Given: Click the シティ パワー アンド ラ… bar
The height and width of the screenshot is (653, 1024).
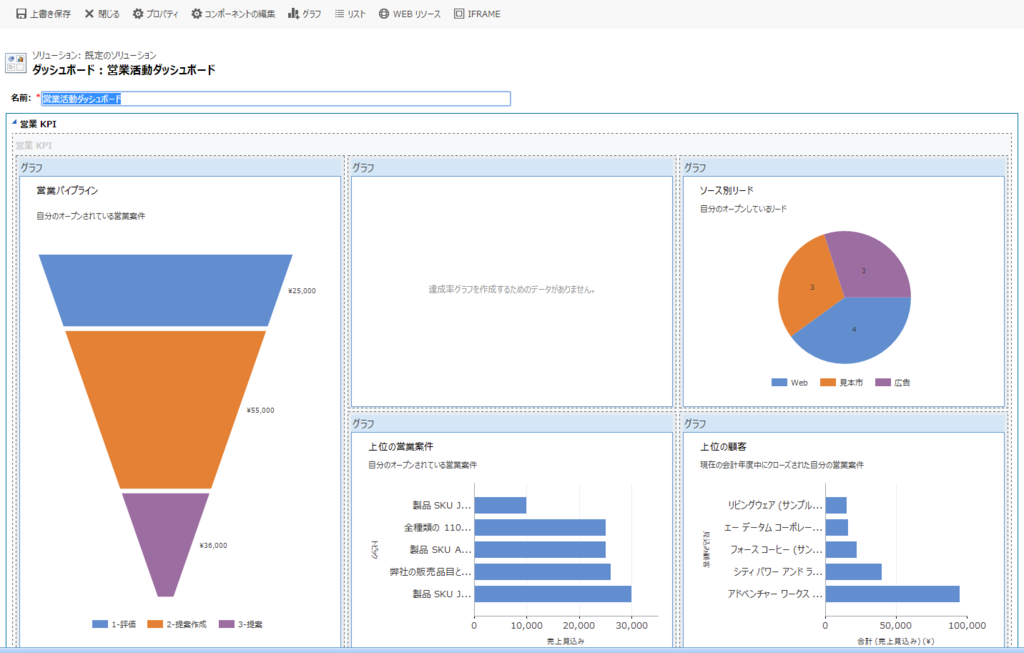Looking at the screenshot, I should (854, 572).
